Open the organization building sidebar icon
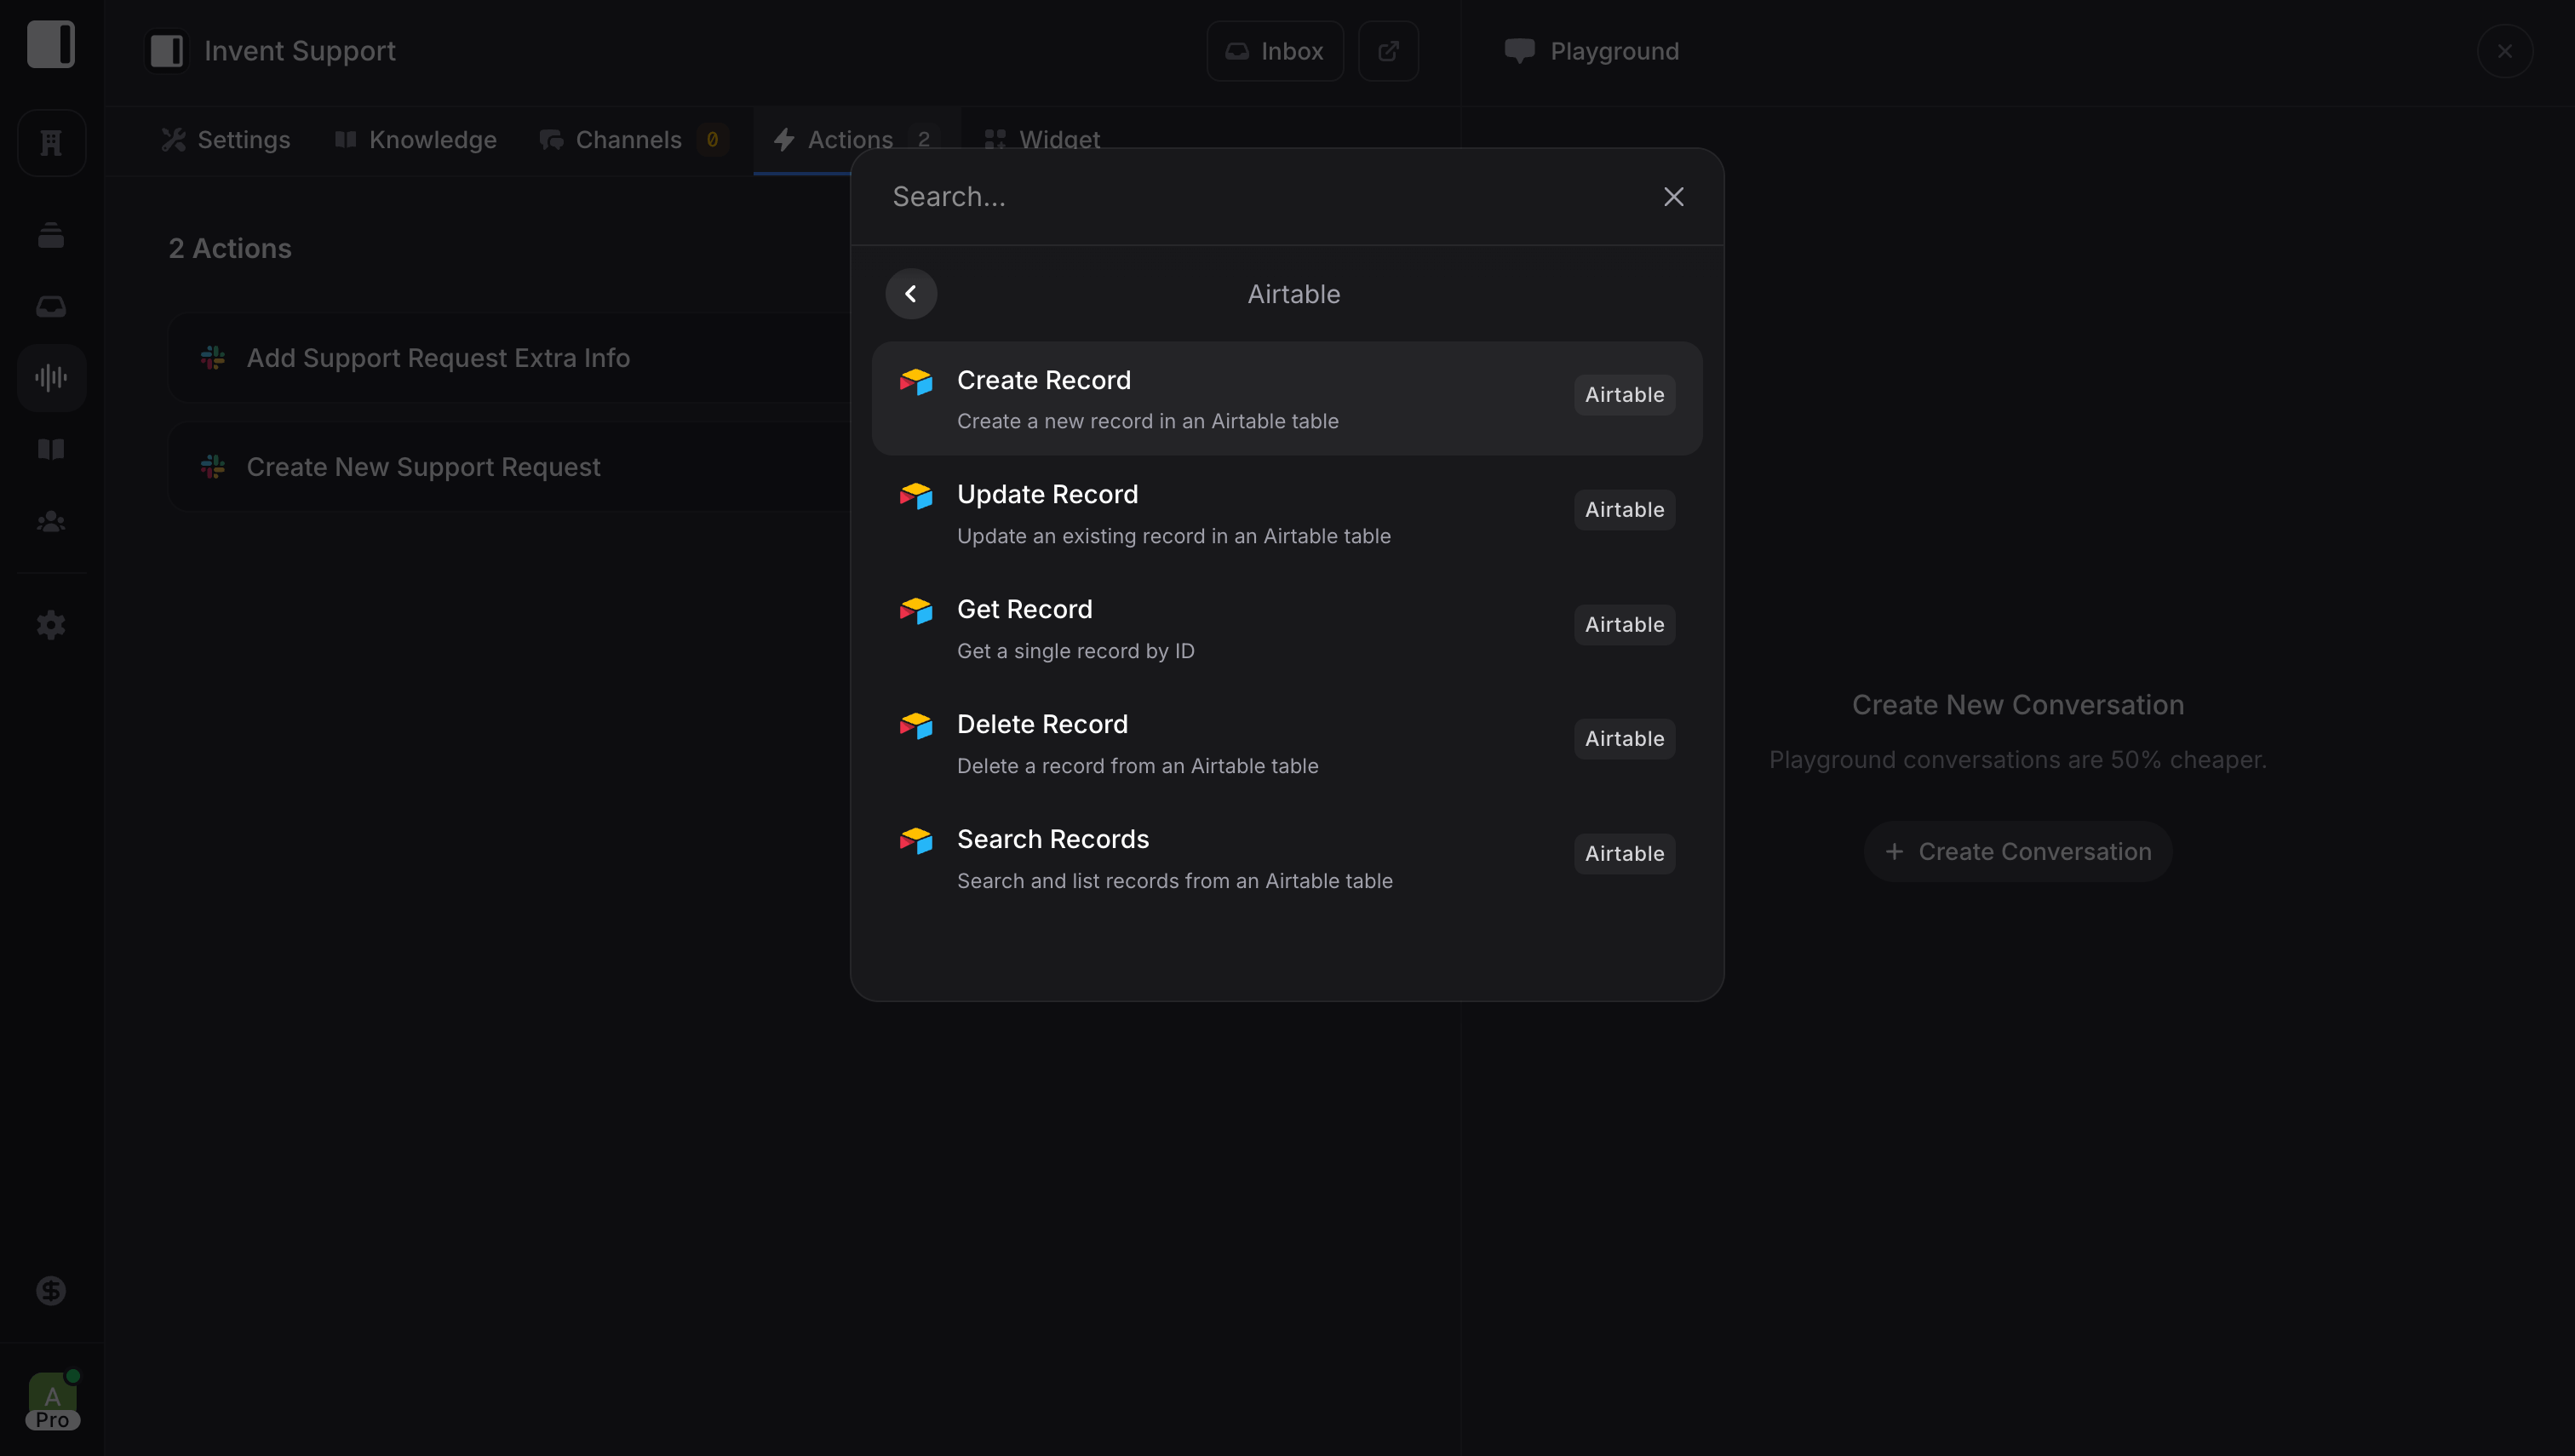Screen dimensions: 2575x1456 (51, 143)
